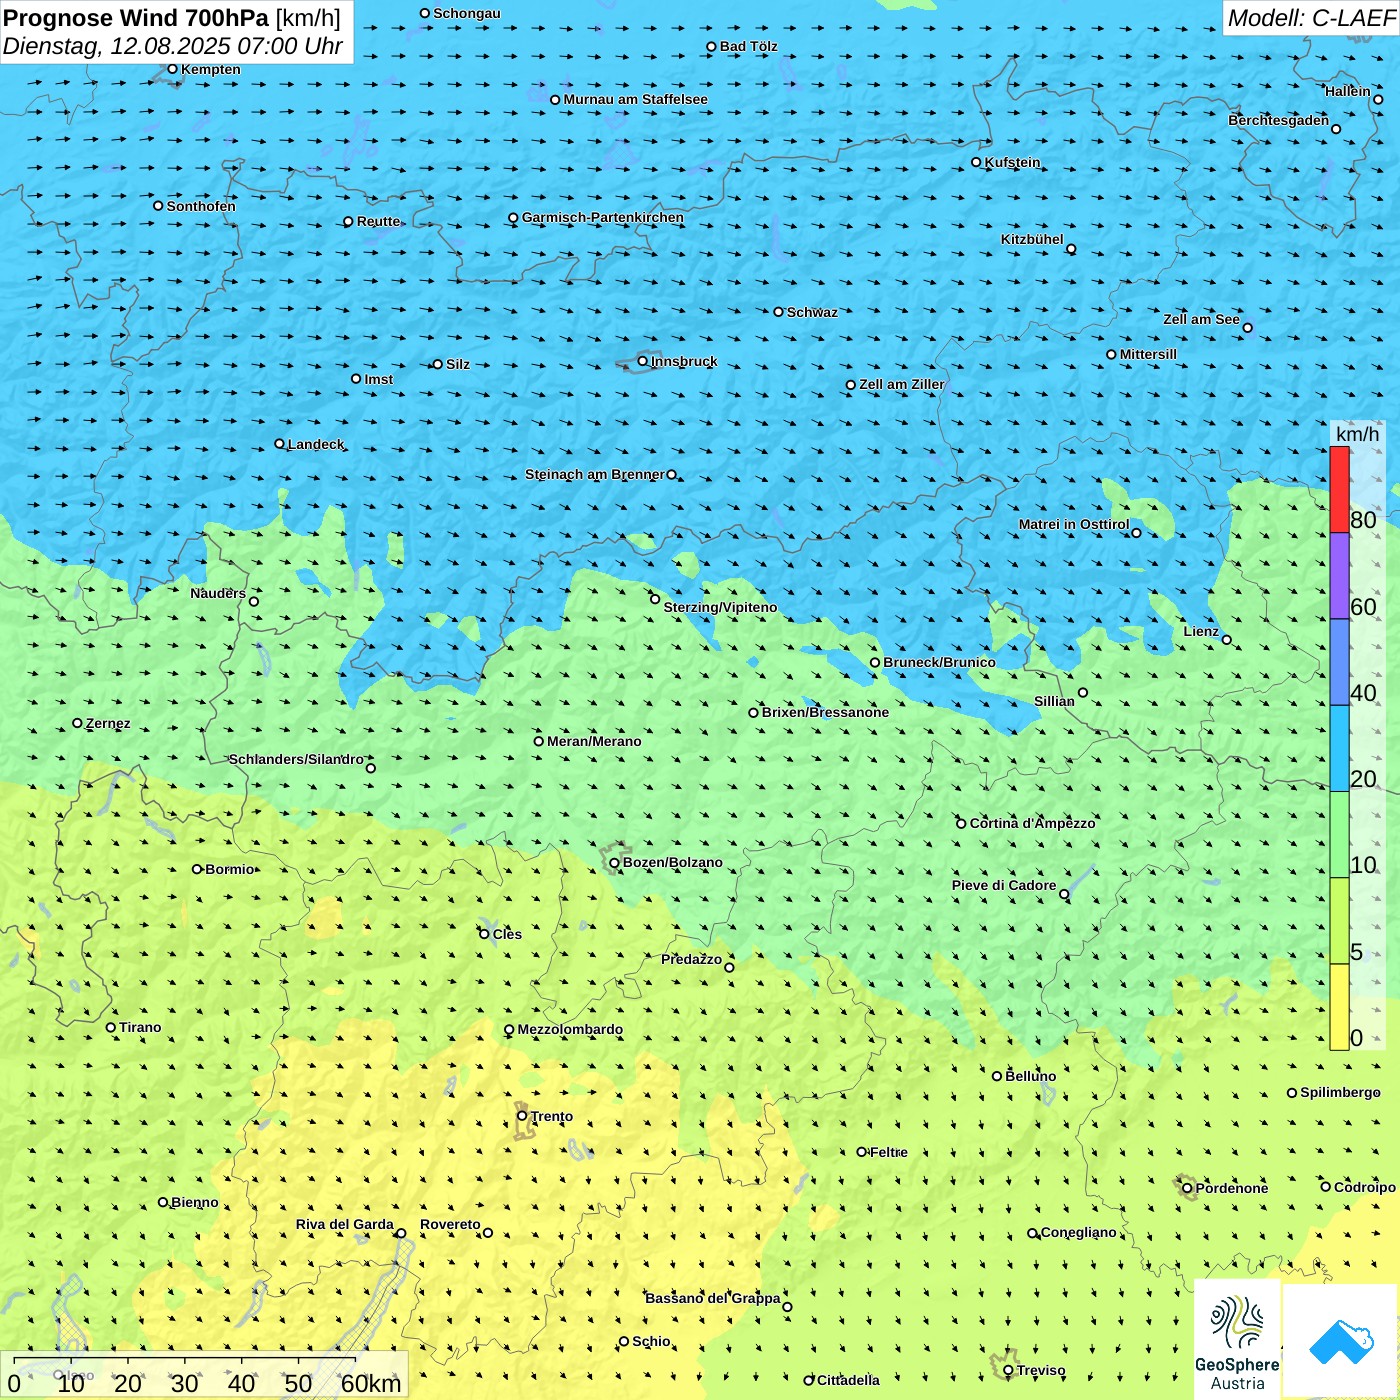Click the blue cloud app logo

1341,1342
